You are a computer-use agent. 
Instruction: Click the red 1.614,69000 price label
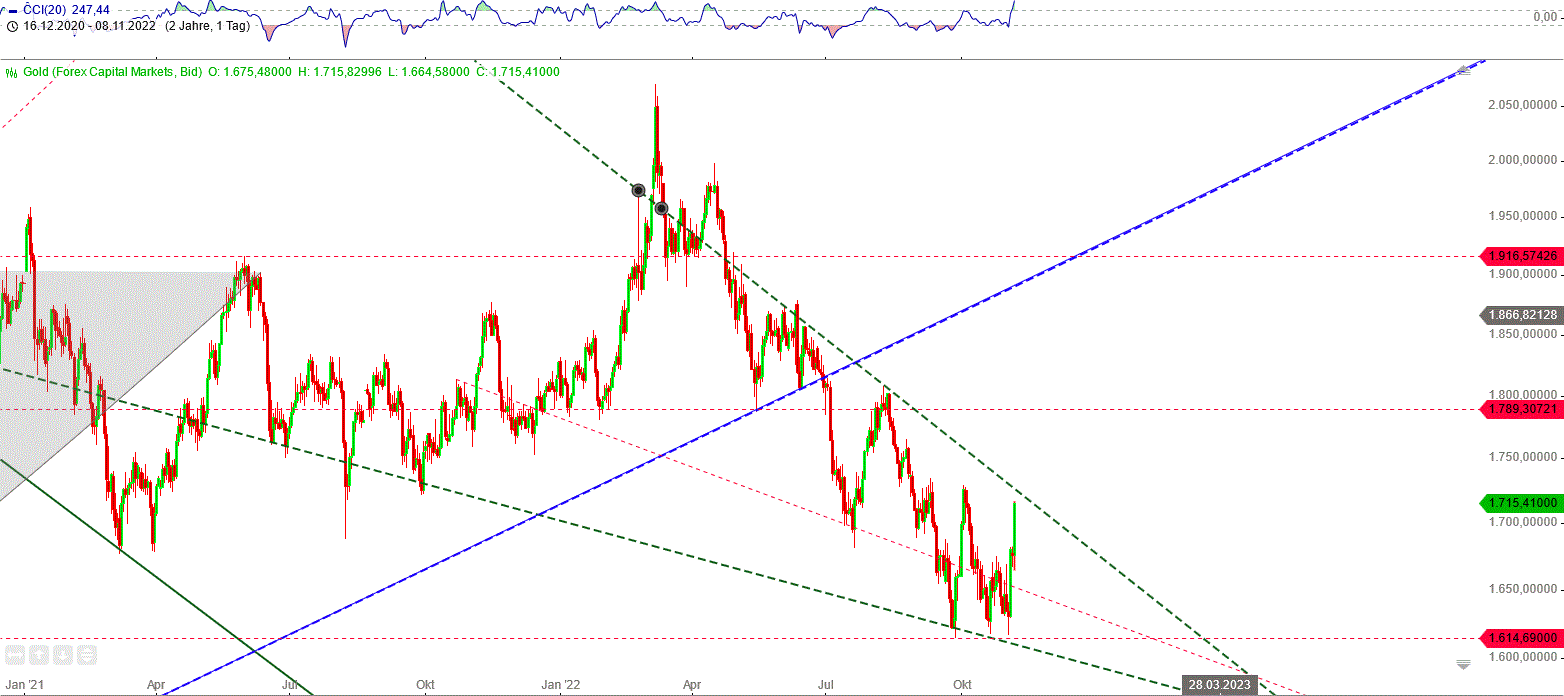click(x=1520, y=637)
